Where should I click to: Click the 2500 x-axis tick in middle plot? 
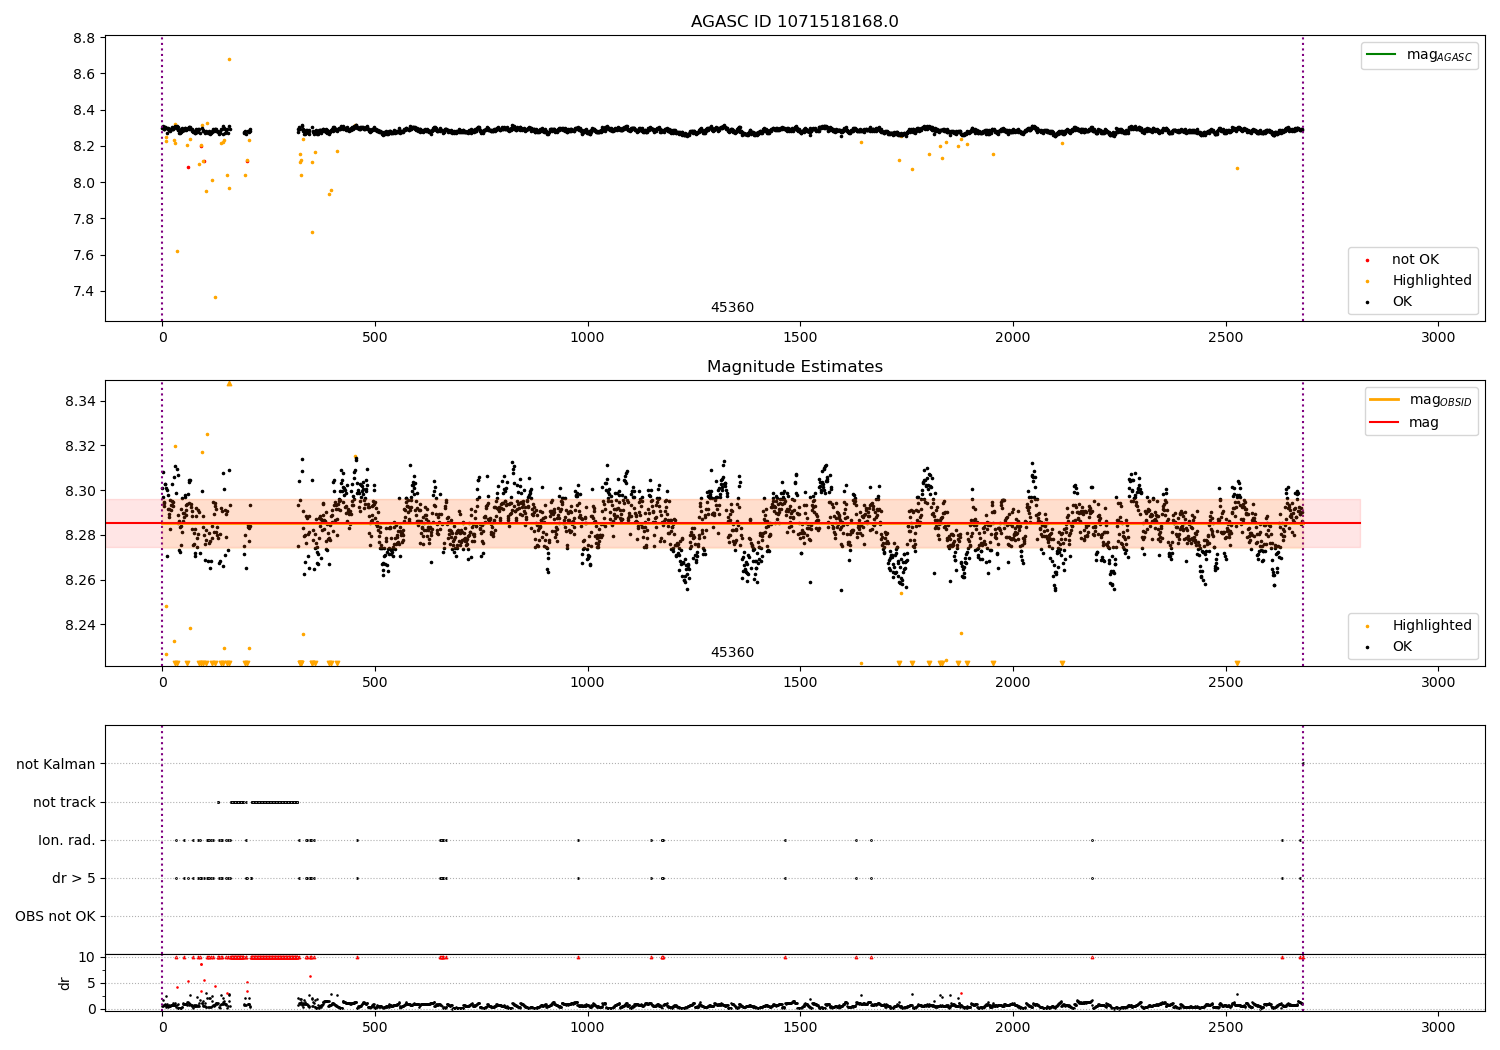click(x=1225, y=683)
